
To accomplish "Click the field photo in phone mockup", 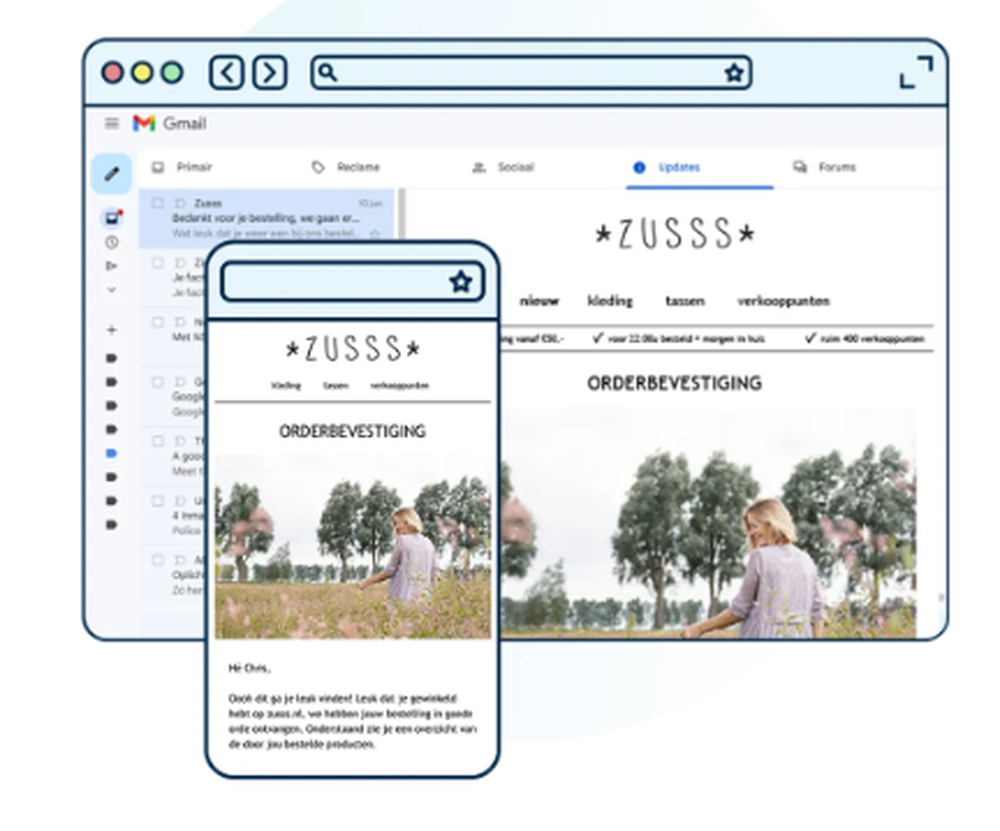I will 353,547.
